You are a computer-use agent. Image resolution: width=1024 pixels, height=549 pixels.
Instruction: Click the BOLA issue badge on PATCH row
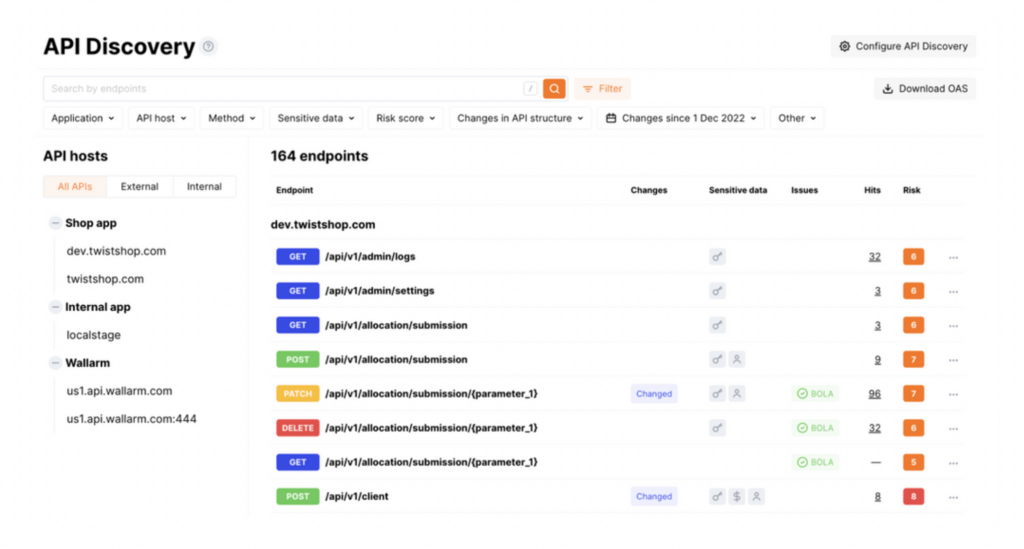click(815, 394)
